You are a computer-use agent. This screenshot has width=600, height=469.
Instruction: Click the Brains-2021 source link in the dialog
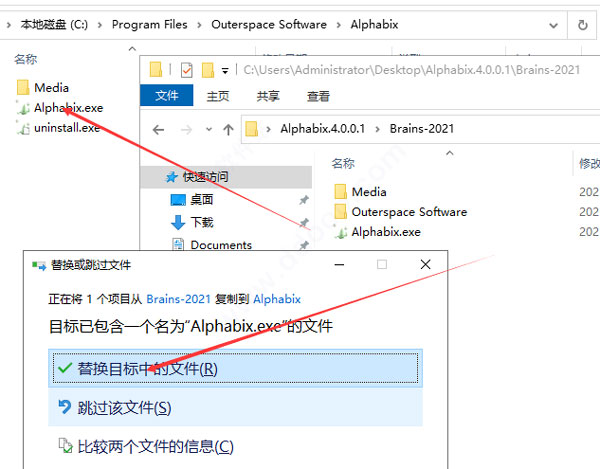click(x=179, y=299)
